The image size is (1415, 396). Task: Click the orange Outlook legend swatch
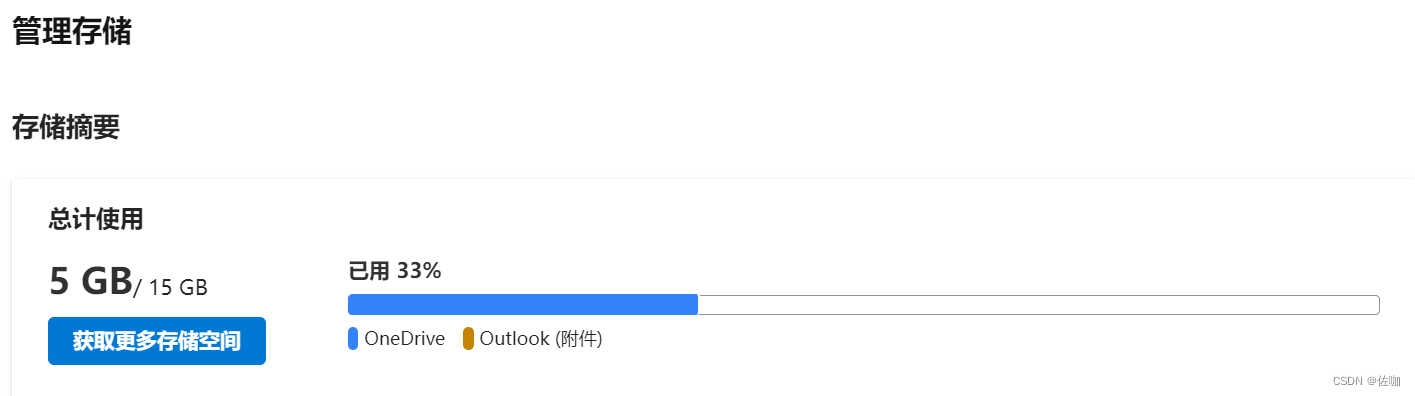[468, 339]
